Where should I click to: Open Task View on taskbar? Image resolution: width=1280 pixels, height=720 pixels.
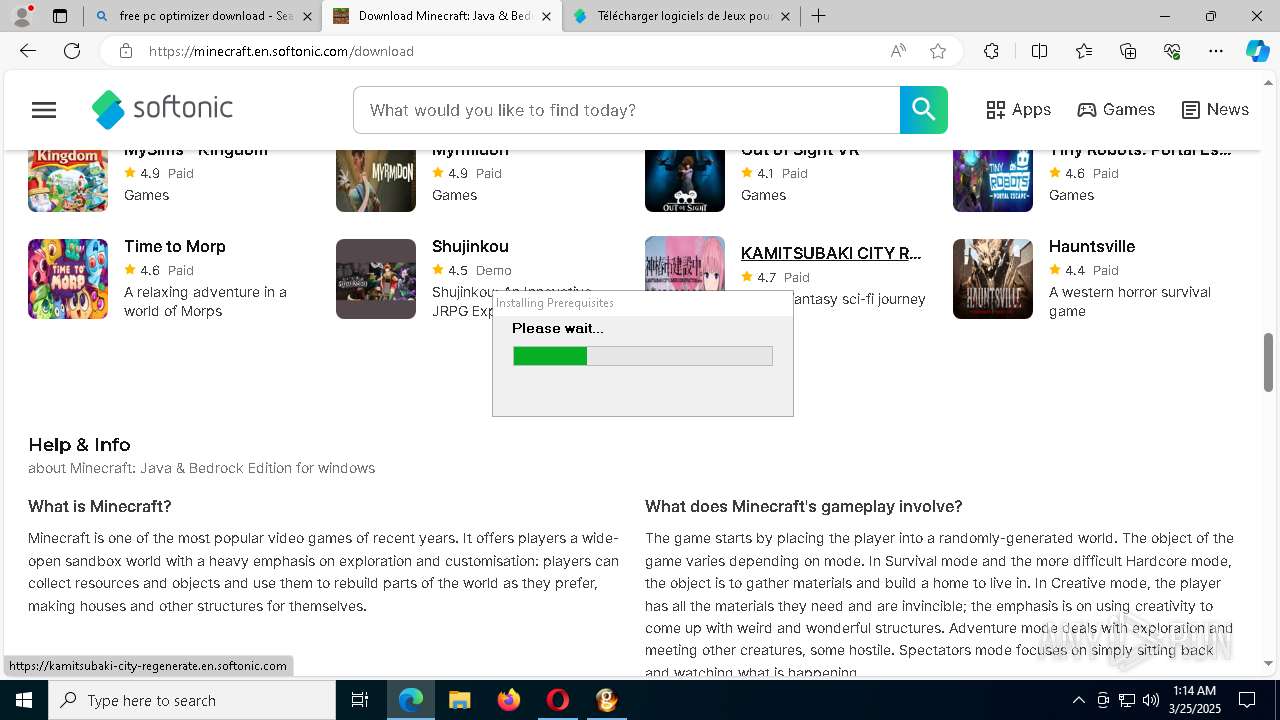(x=360, y=700)
